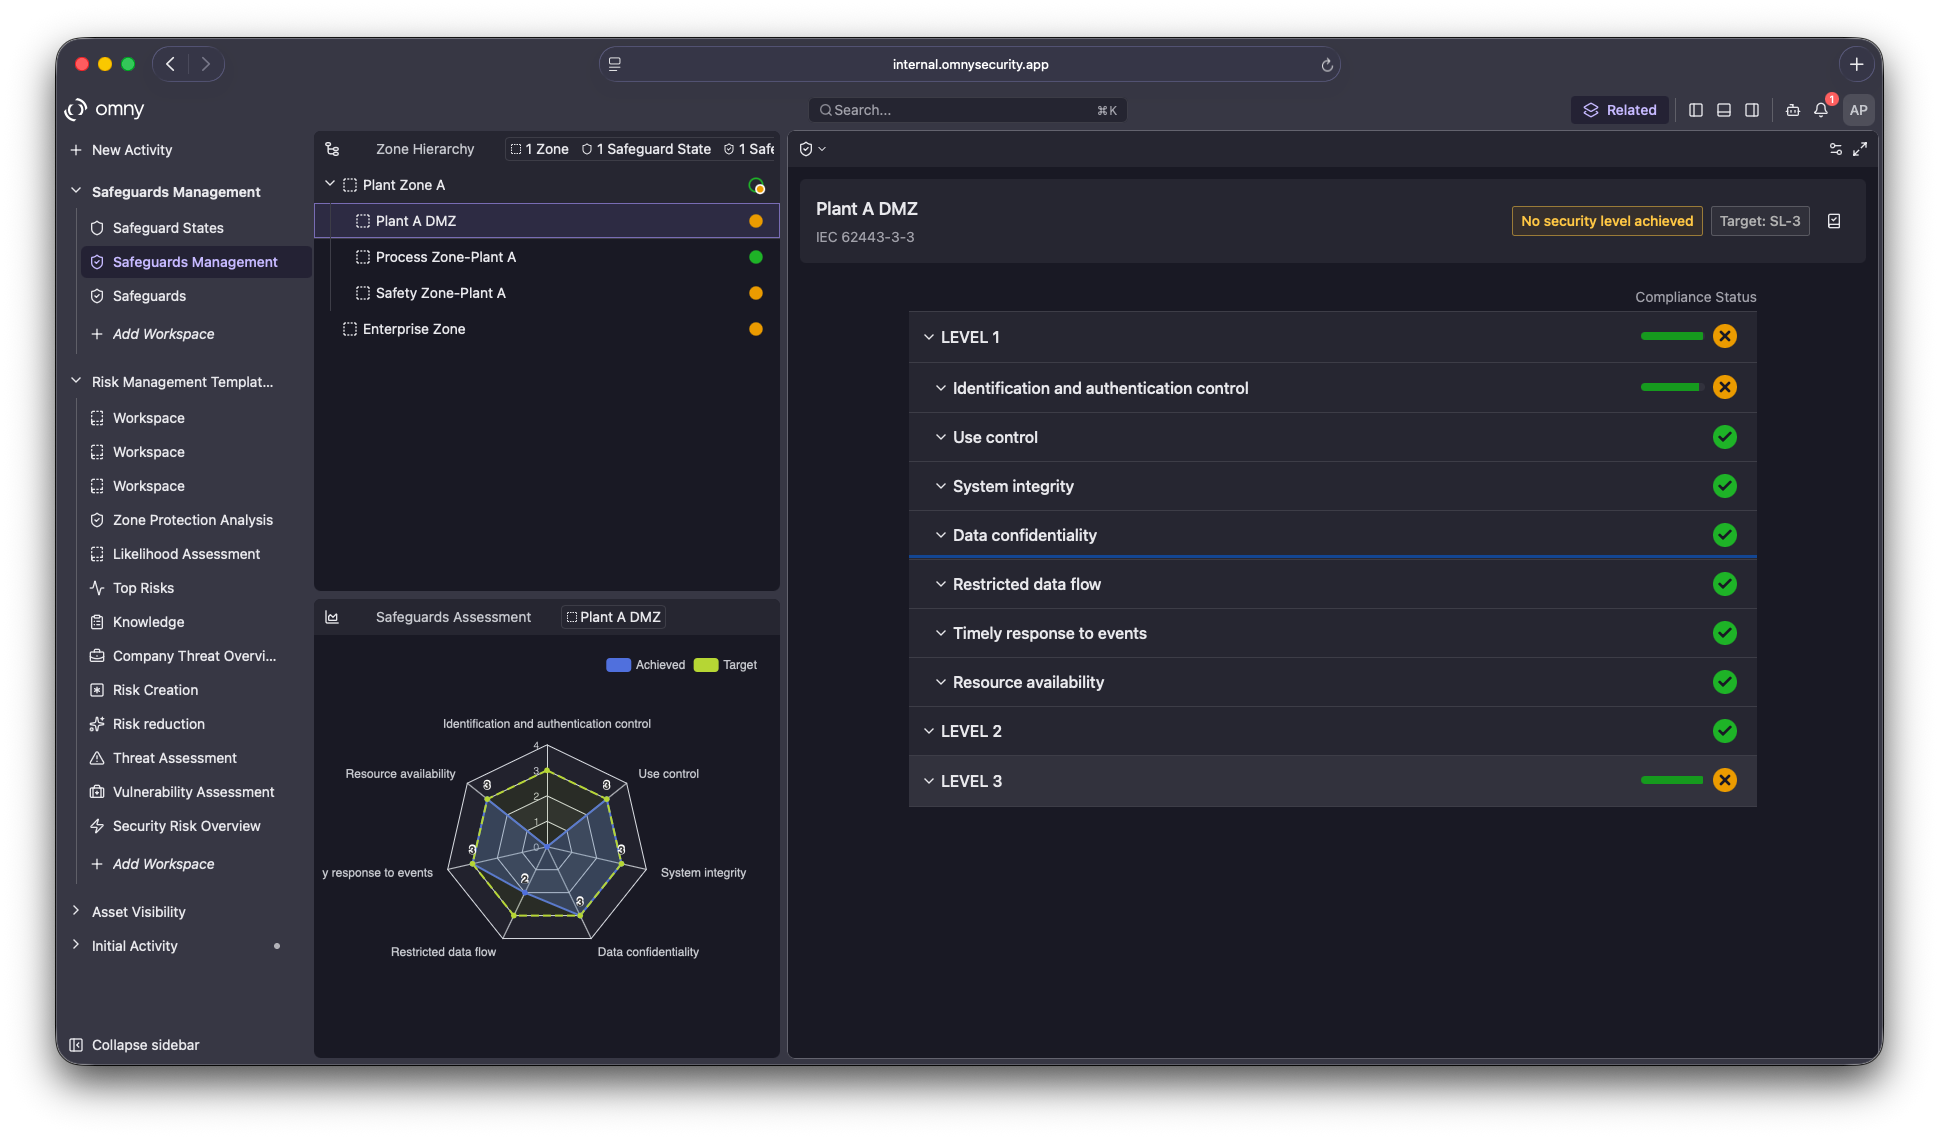Expand panel to fullscreen with arrows icon
Image resolution: width=1939 pixels, height=1139 pixels.
1860,149
